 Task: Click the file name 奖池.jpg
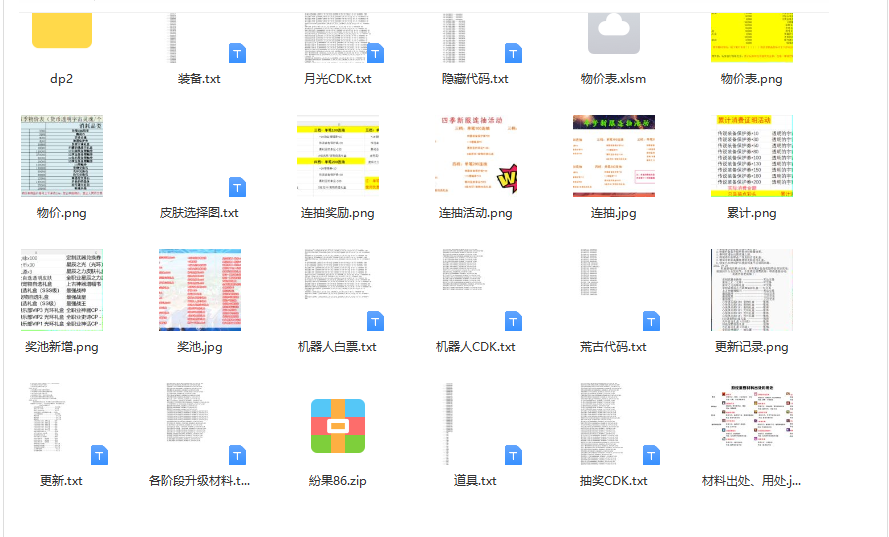point(199,347)
